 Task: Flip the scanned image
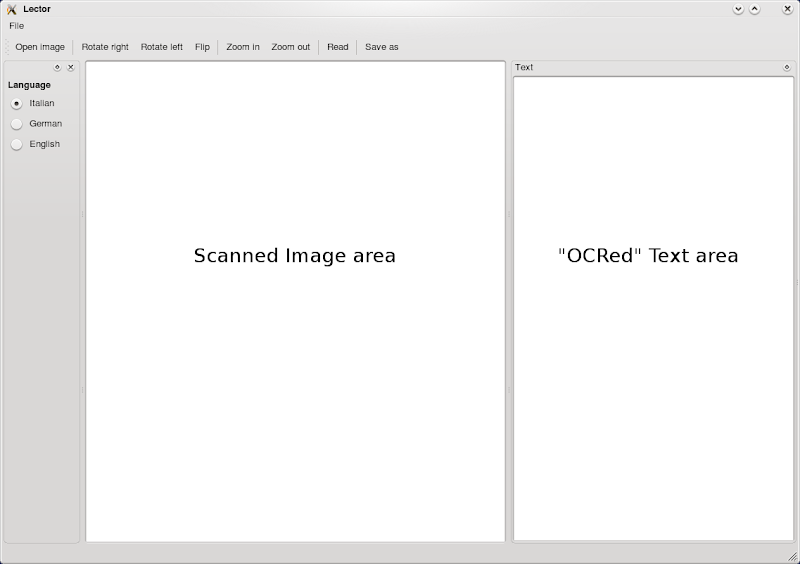(202, 47)
